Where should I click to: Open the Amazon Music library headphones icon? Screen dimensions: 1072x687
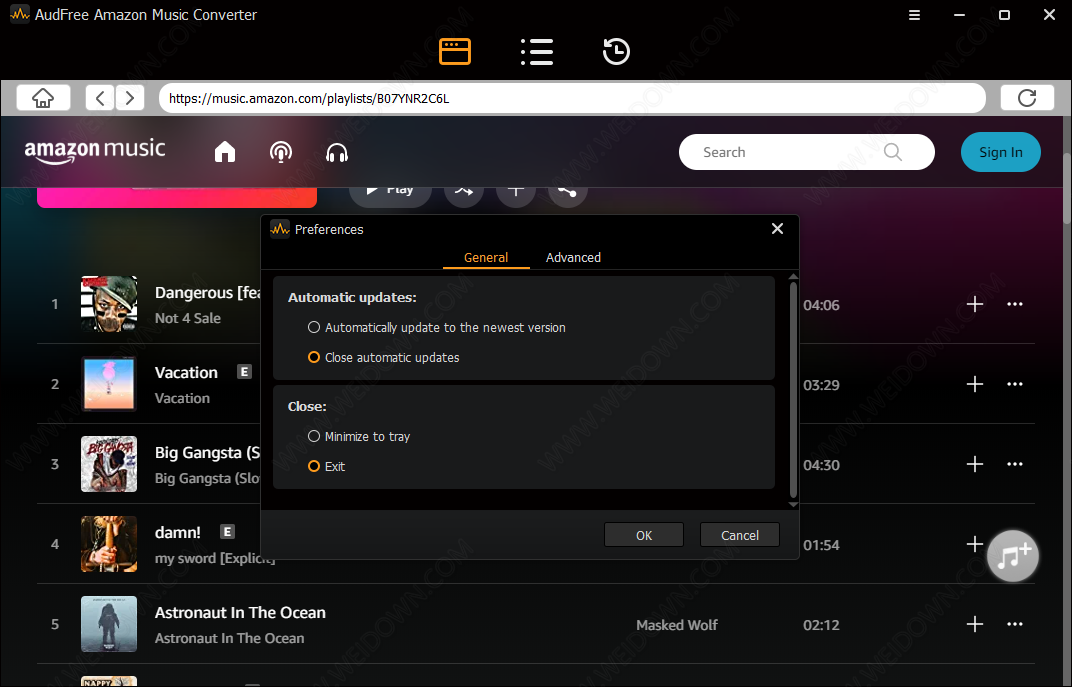[x=337, y=152]
